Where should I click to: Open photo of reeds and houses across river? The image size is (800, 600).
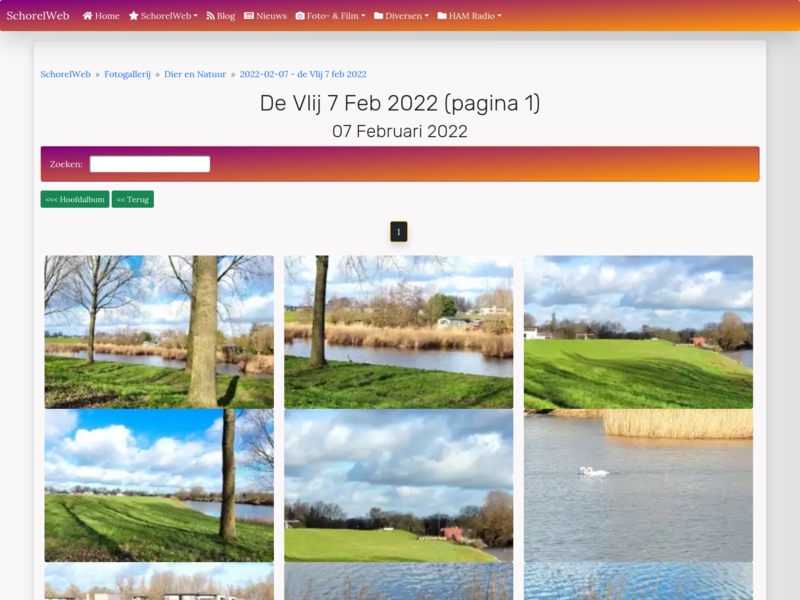tap(398, 332)
